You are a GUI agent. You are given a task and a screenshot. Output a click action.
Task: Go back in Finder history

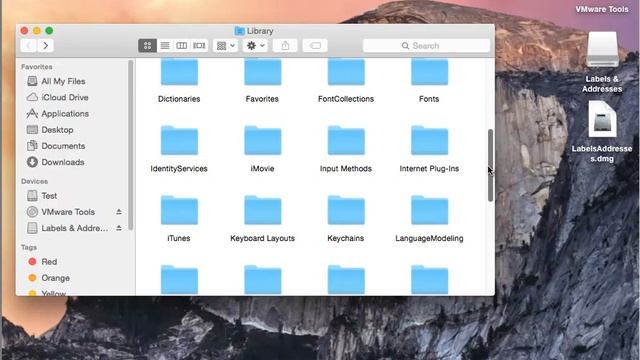click(x=29, y=46)
